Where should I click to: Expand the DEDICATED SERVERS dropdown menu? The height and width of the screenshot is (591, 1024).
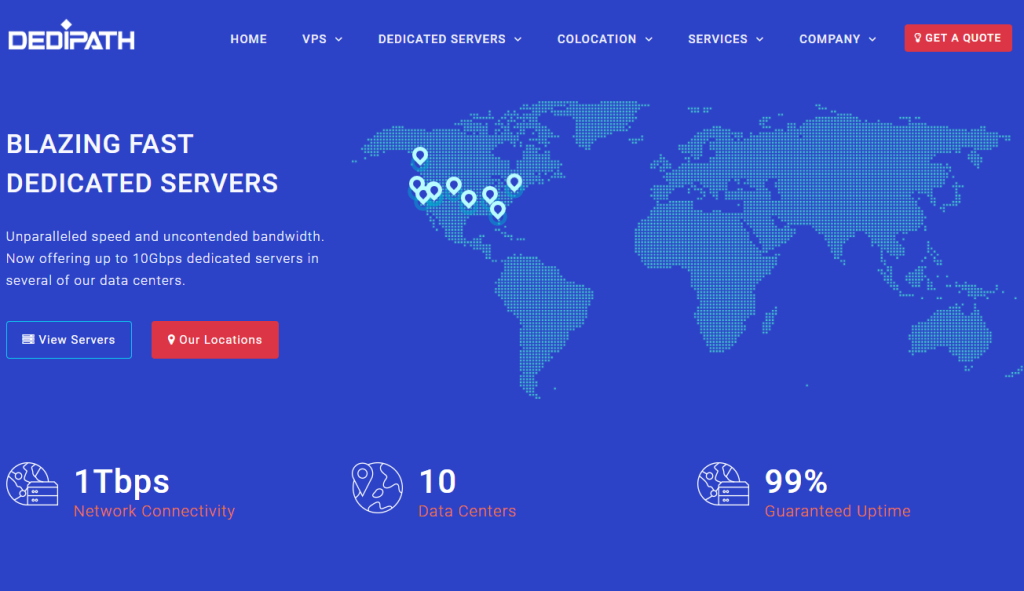click(x=450, y=39)
